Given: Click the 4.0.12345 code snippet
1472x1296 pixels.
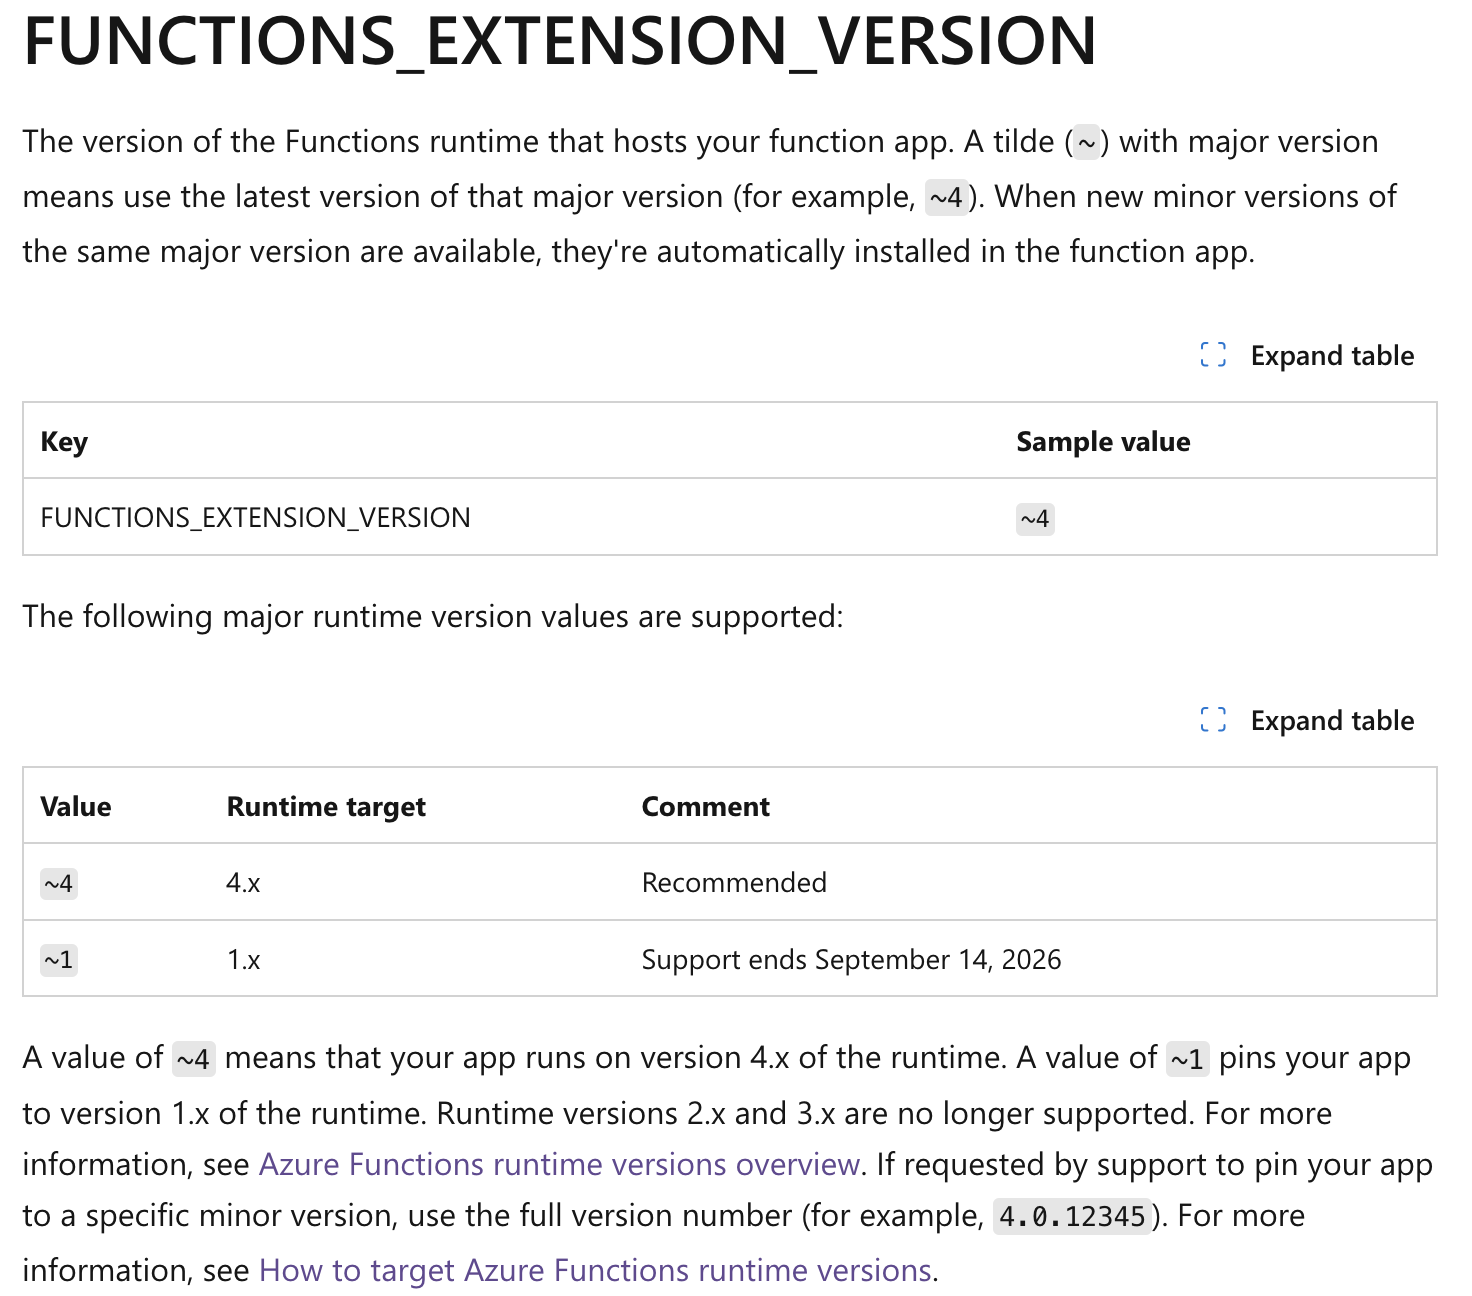Looking at the screenshot, I should click(1070, 1216).
